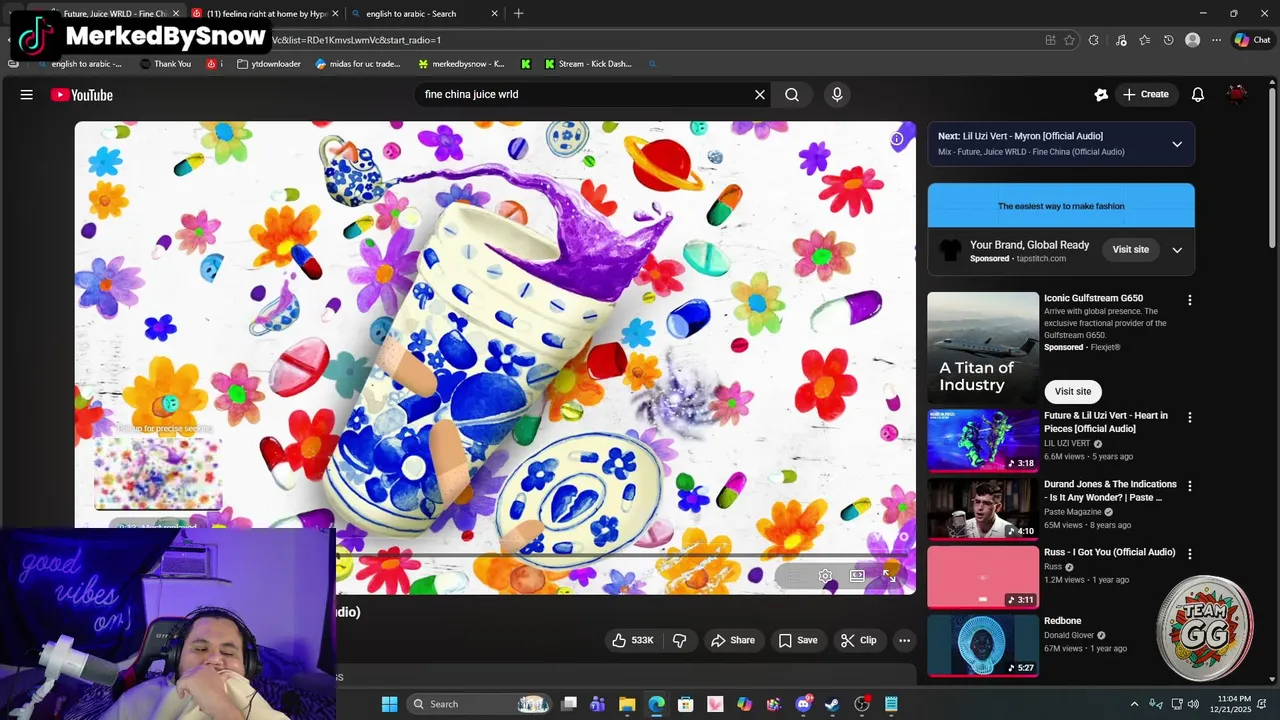Open browser Extensions puzzle icon
This screenshot has width=1280, height=720.
pos(1093,40)
